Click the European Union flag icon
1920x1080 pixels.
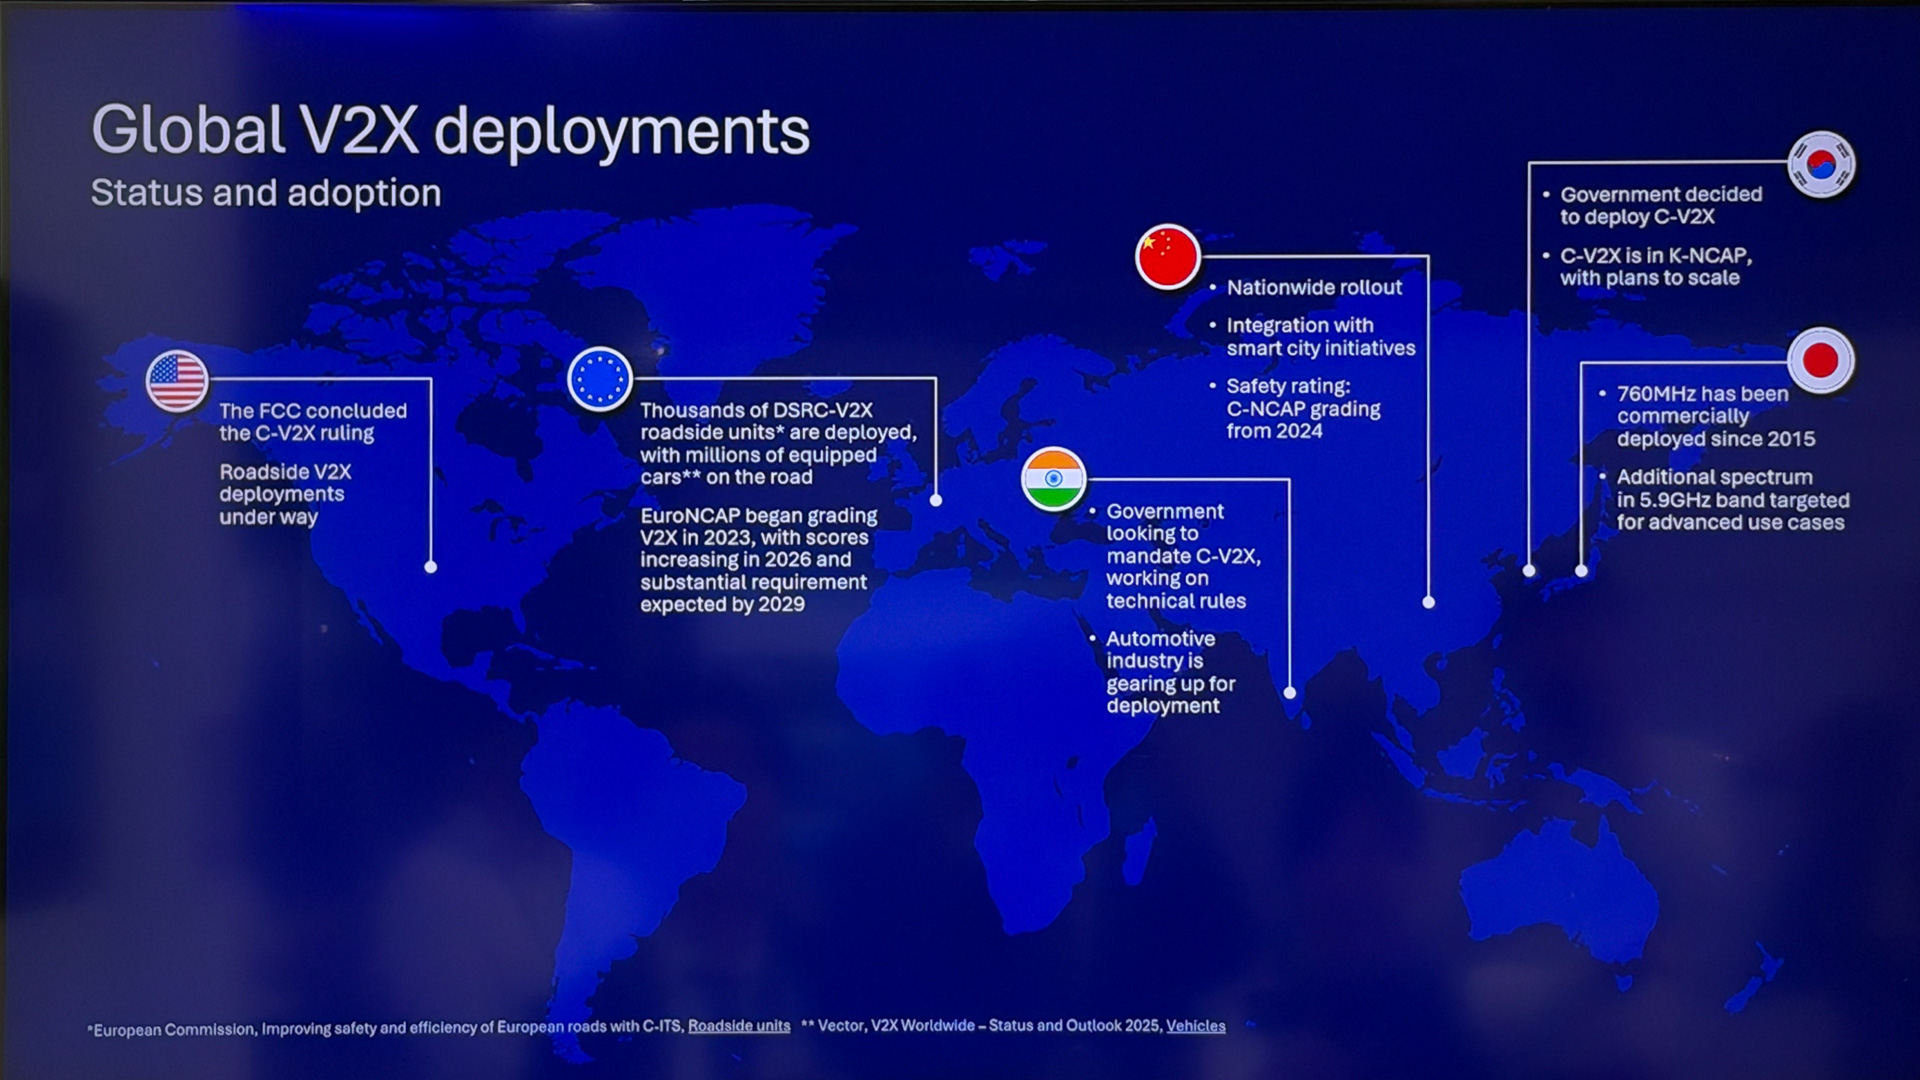(x=600, y=379)
